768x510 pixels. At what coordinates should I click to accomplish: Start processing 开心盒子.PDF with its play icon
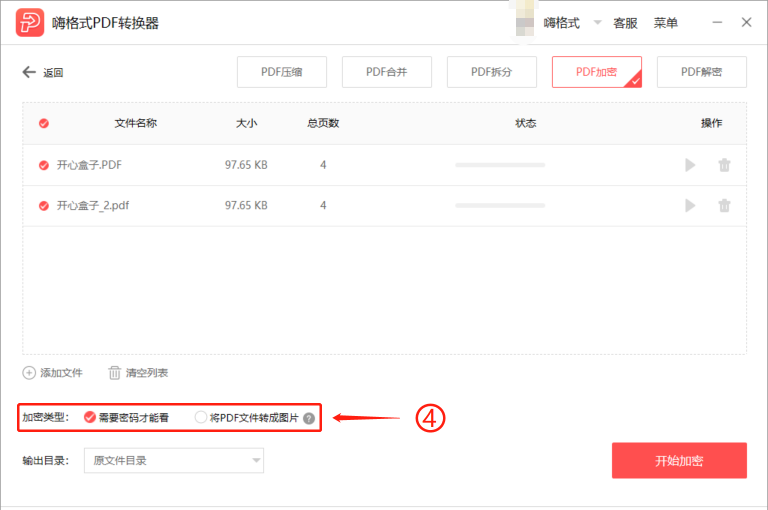[690, 165]
